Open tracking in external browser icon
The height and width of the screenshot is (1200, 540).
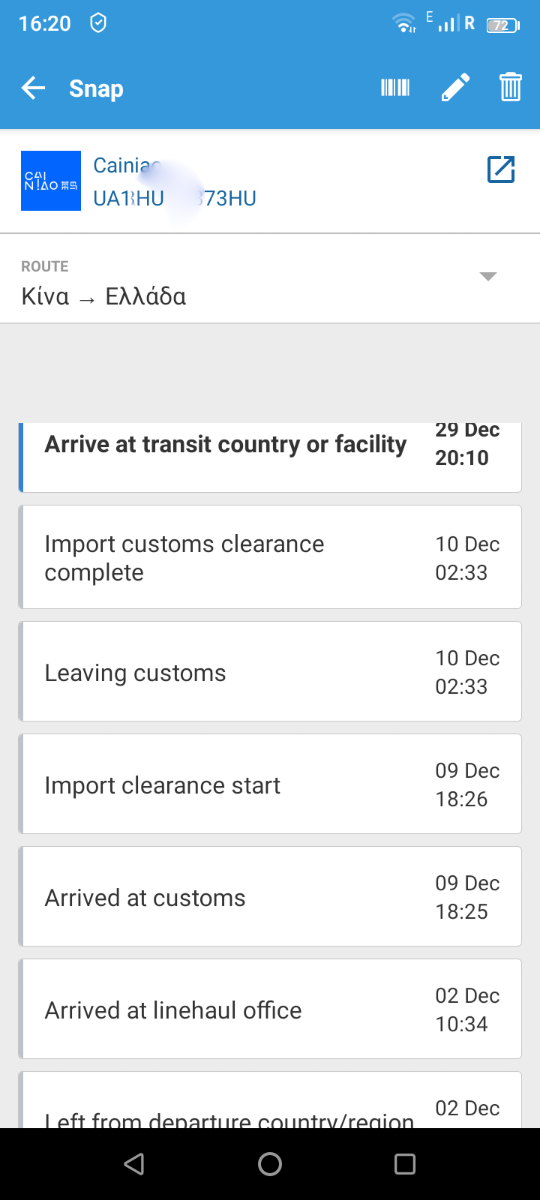pos(500,169)
